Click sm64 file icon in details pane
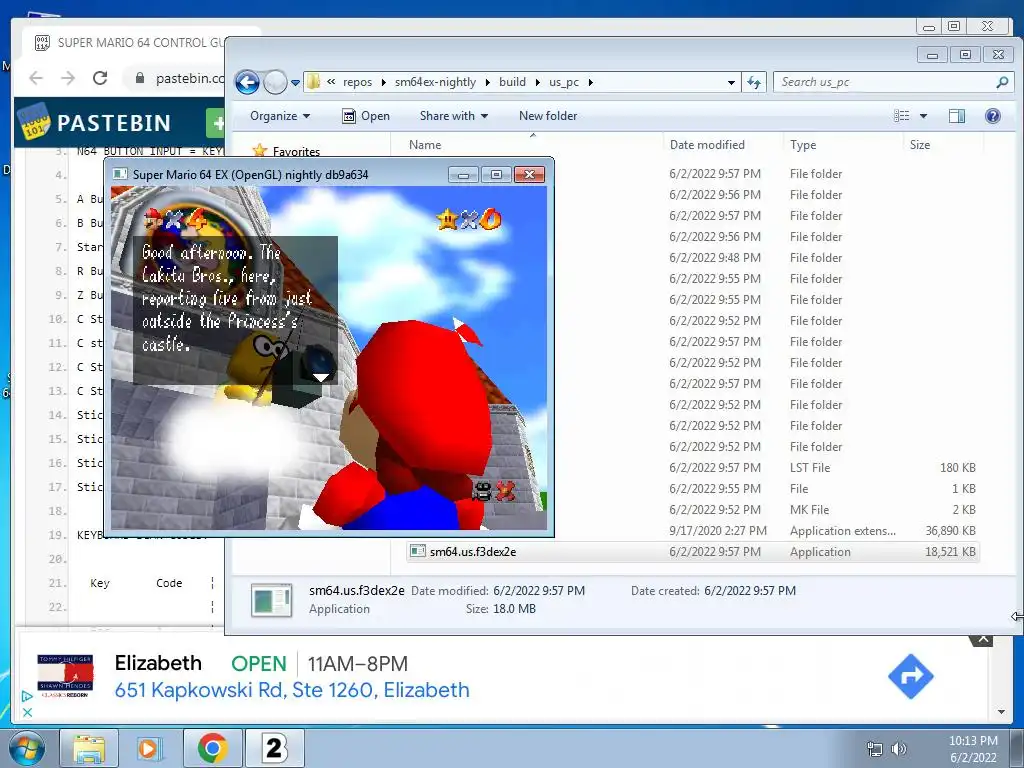This screenshot has height=768, width=1024. (272, 600)
